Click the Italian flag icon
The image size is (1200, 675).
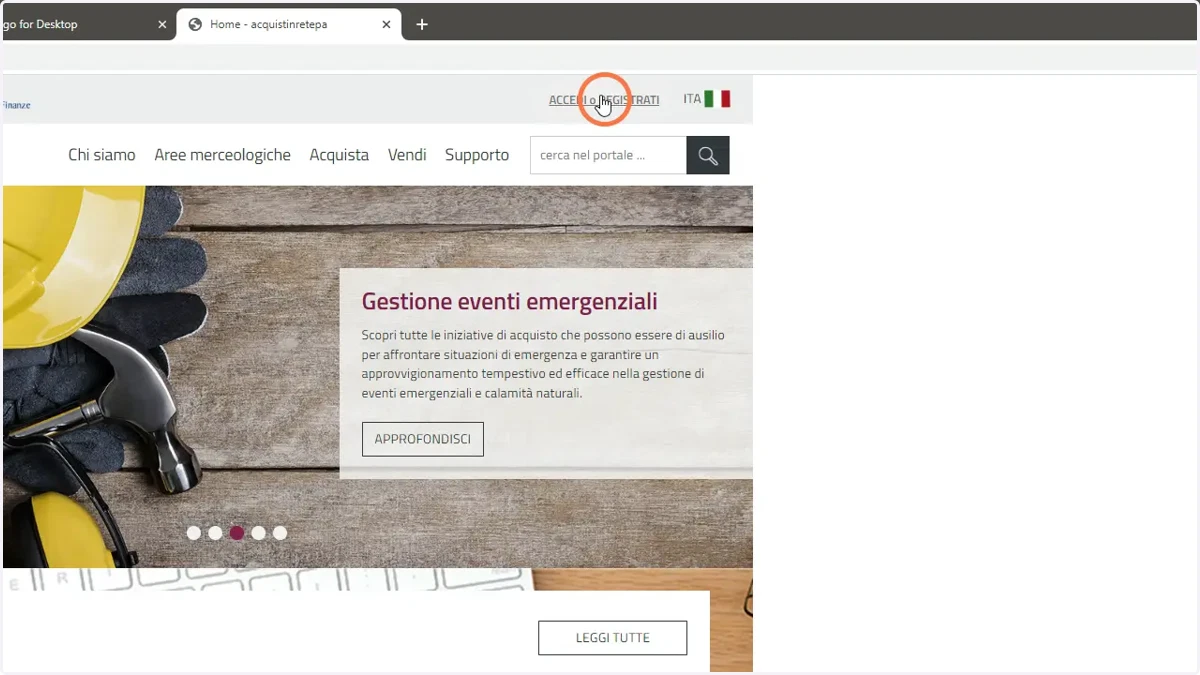tap(717, 99)
